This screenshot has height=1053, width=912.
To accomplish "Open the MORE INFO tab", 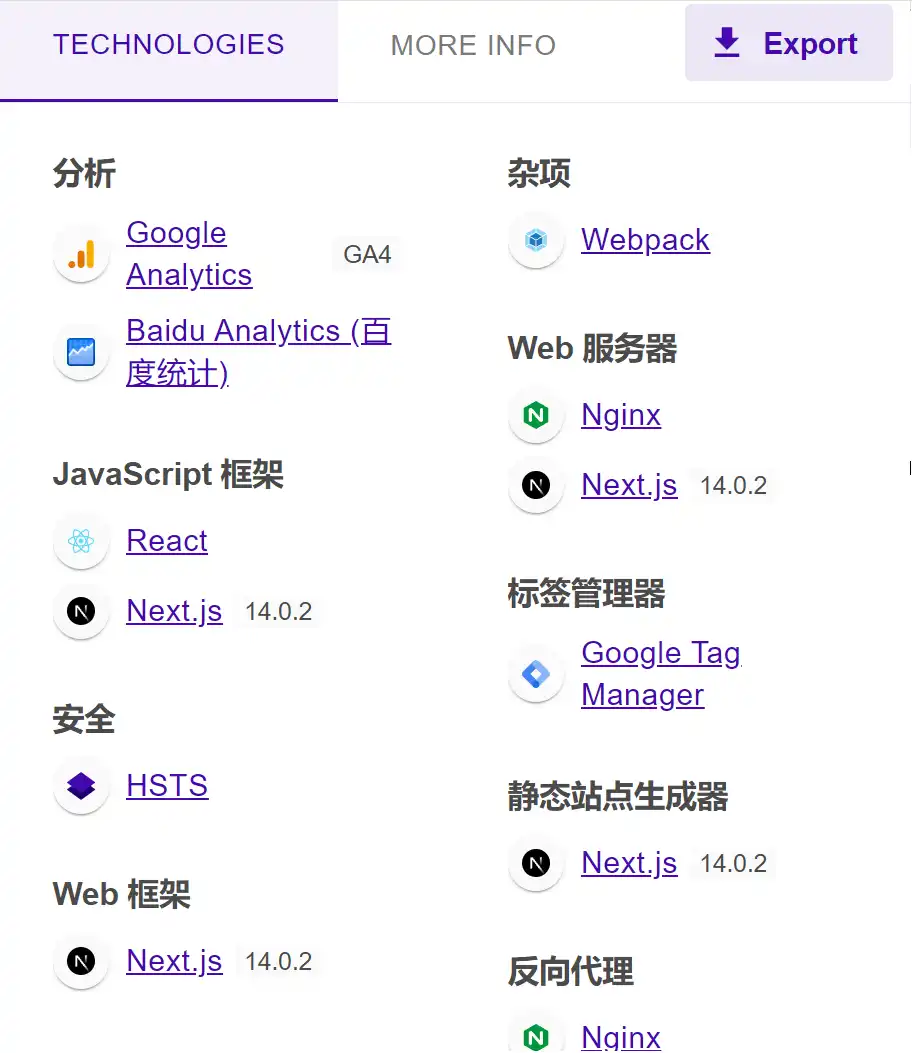I will [473, 45].
